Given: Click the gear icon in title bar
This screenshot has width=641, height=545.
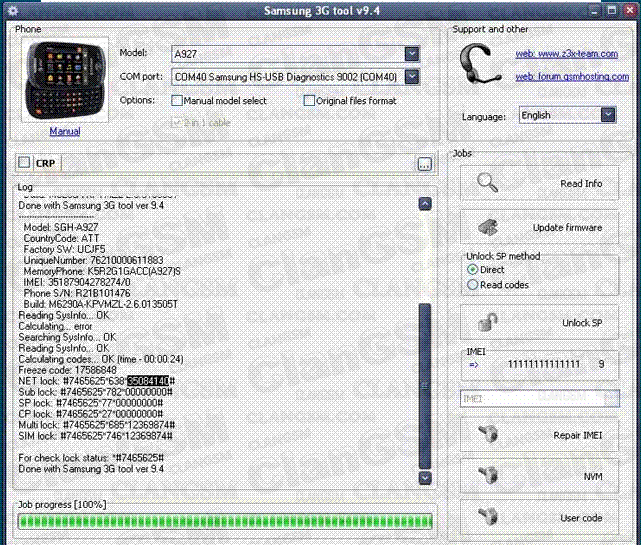Looking at the screenshot, I should point(13,10).
